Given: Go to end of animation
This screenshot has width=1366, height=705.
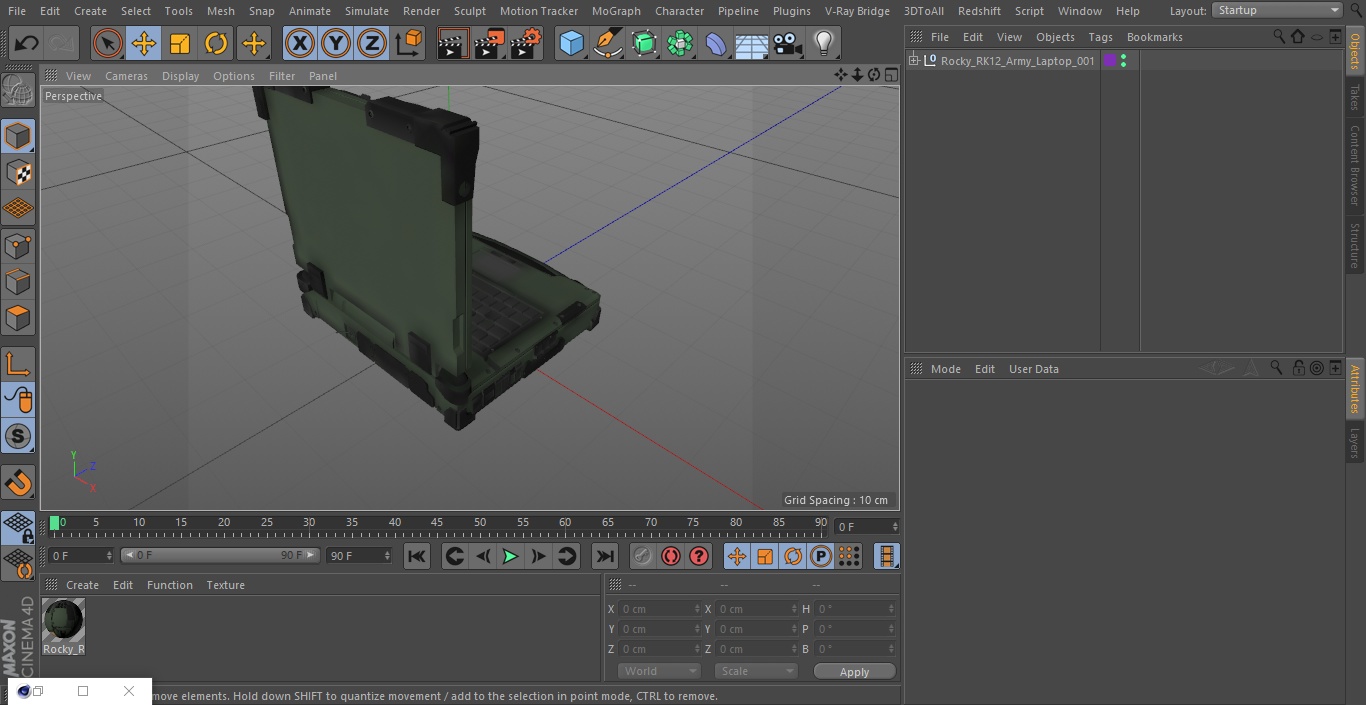Looking at the screenshot, I should tap(605, 556).
